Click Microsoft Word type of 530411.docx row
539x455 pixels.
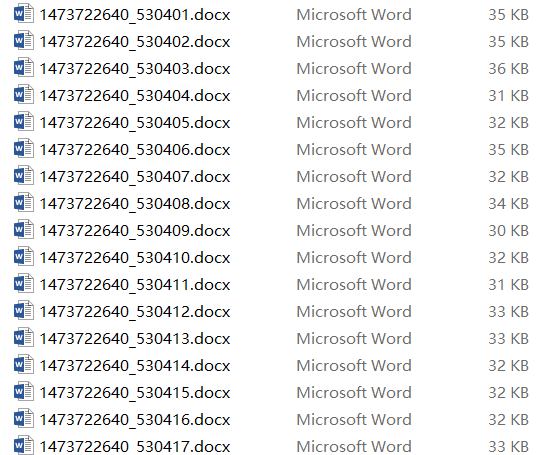click(x=354, y=285)
